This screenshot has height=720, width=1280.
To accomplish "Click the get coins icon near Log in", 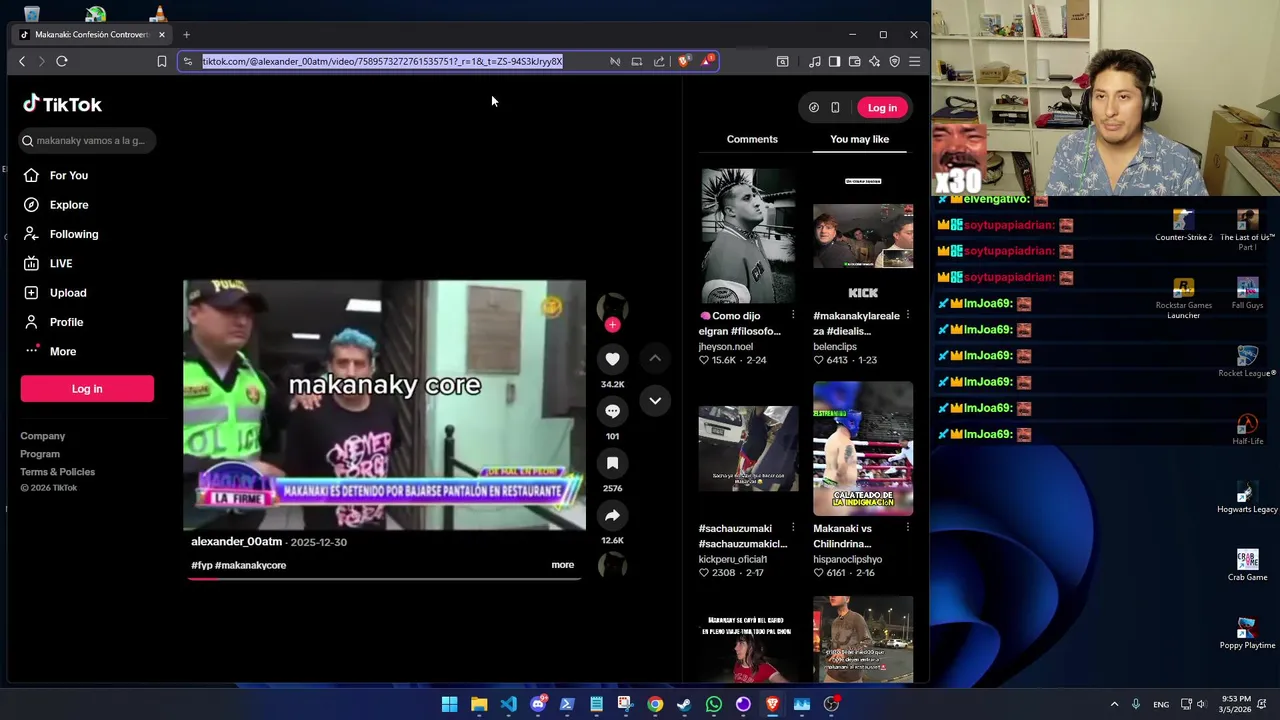I will point(814,108).
